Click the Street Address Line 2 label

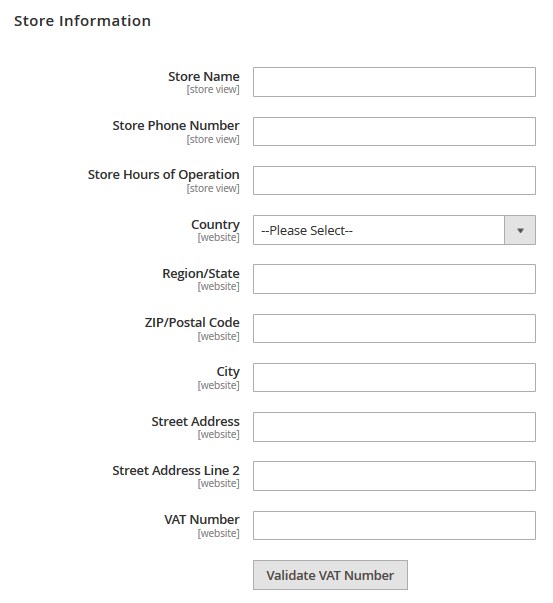(x=176, y=470)
